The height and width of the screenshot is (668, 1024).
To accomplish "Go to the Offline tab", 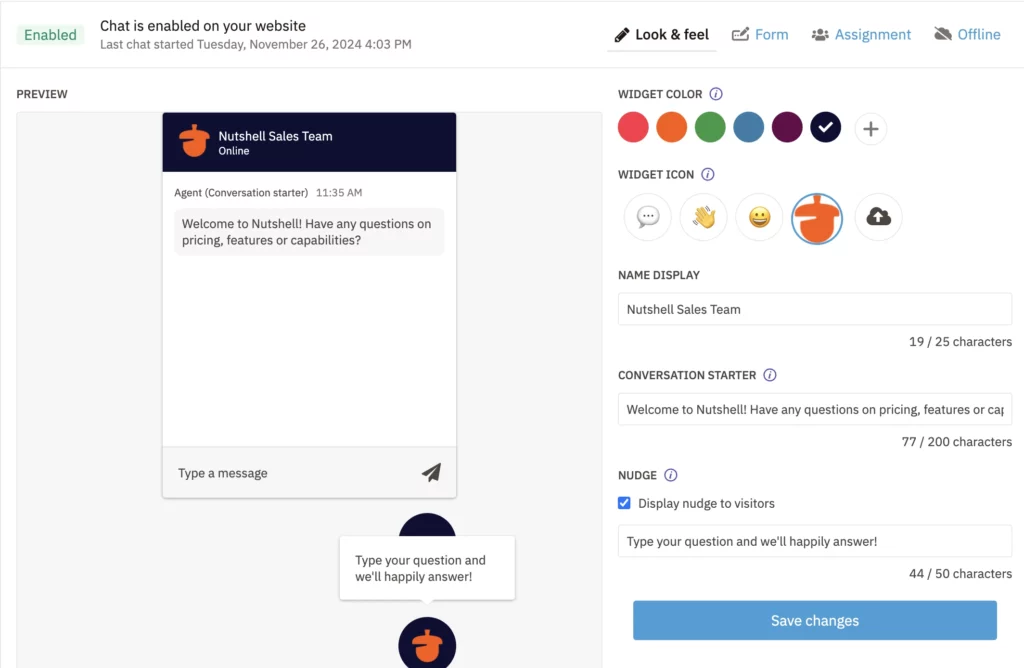I will click(967, 34).
